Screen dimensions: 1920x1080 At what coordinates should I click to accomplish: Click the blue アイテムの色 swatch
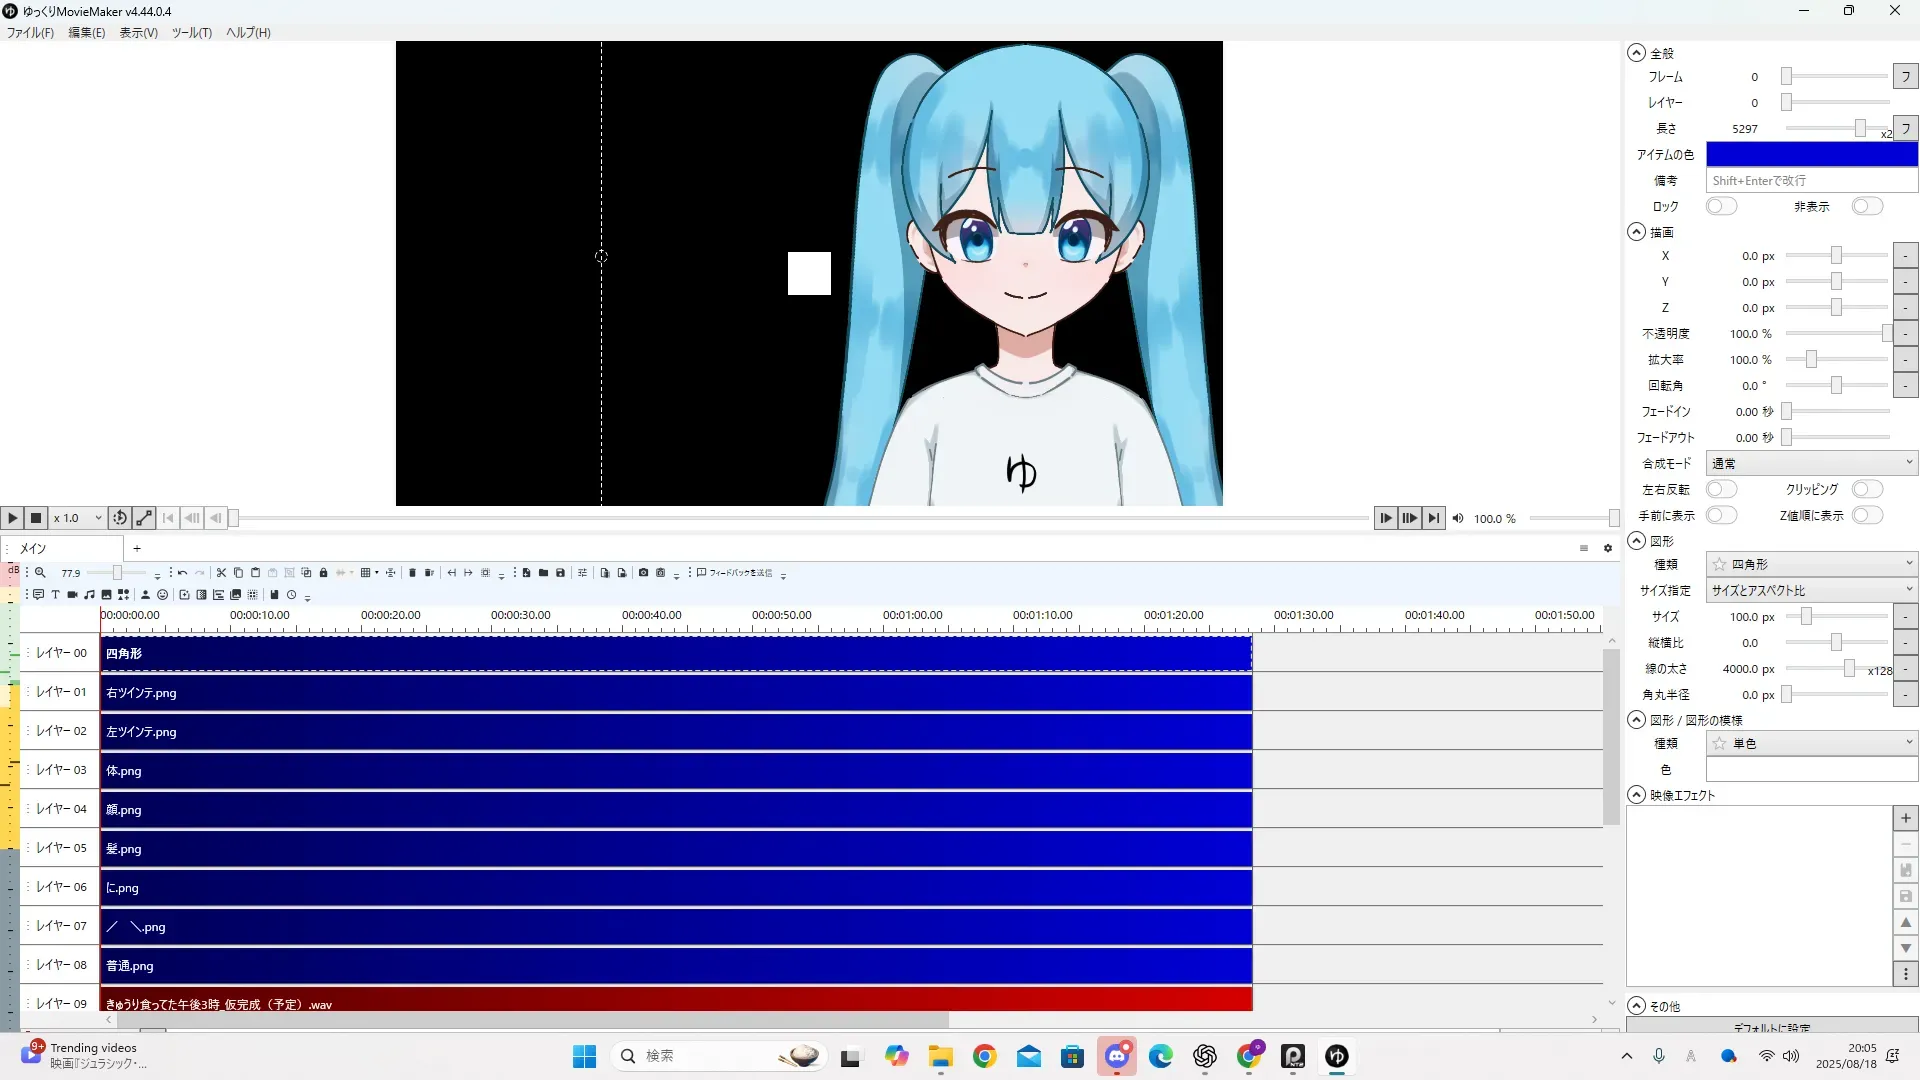[1811, 154]
